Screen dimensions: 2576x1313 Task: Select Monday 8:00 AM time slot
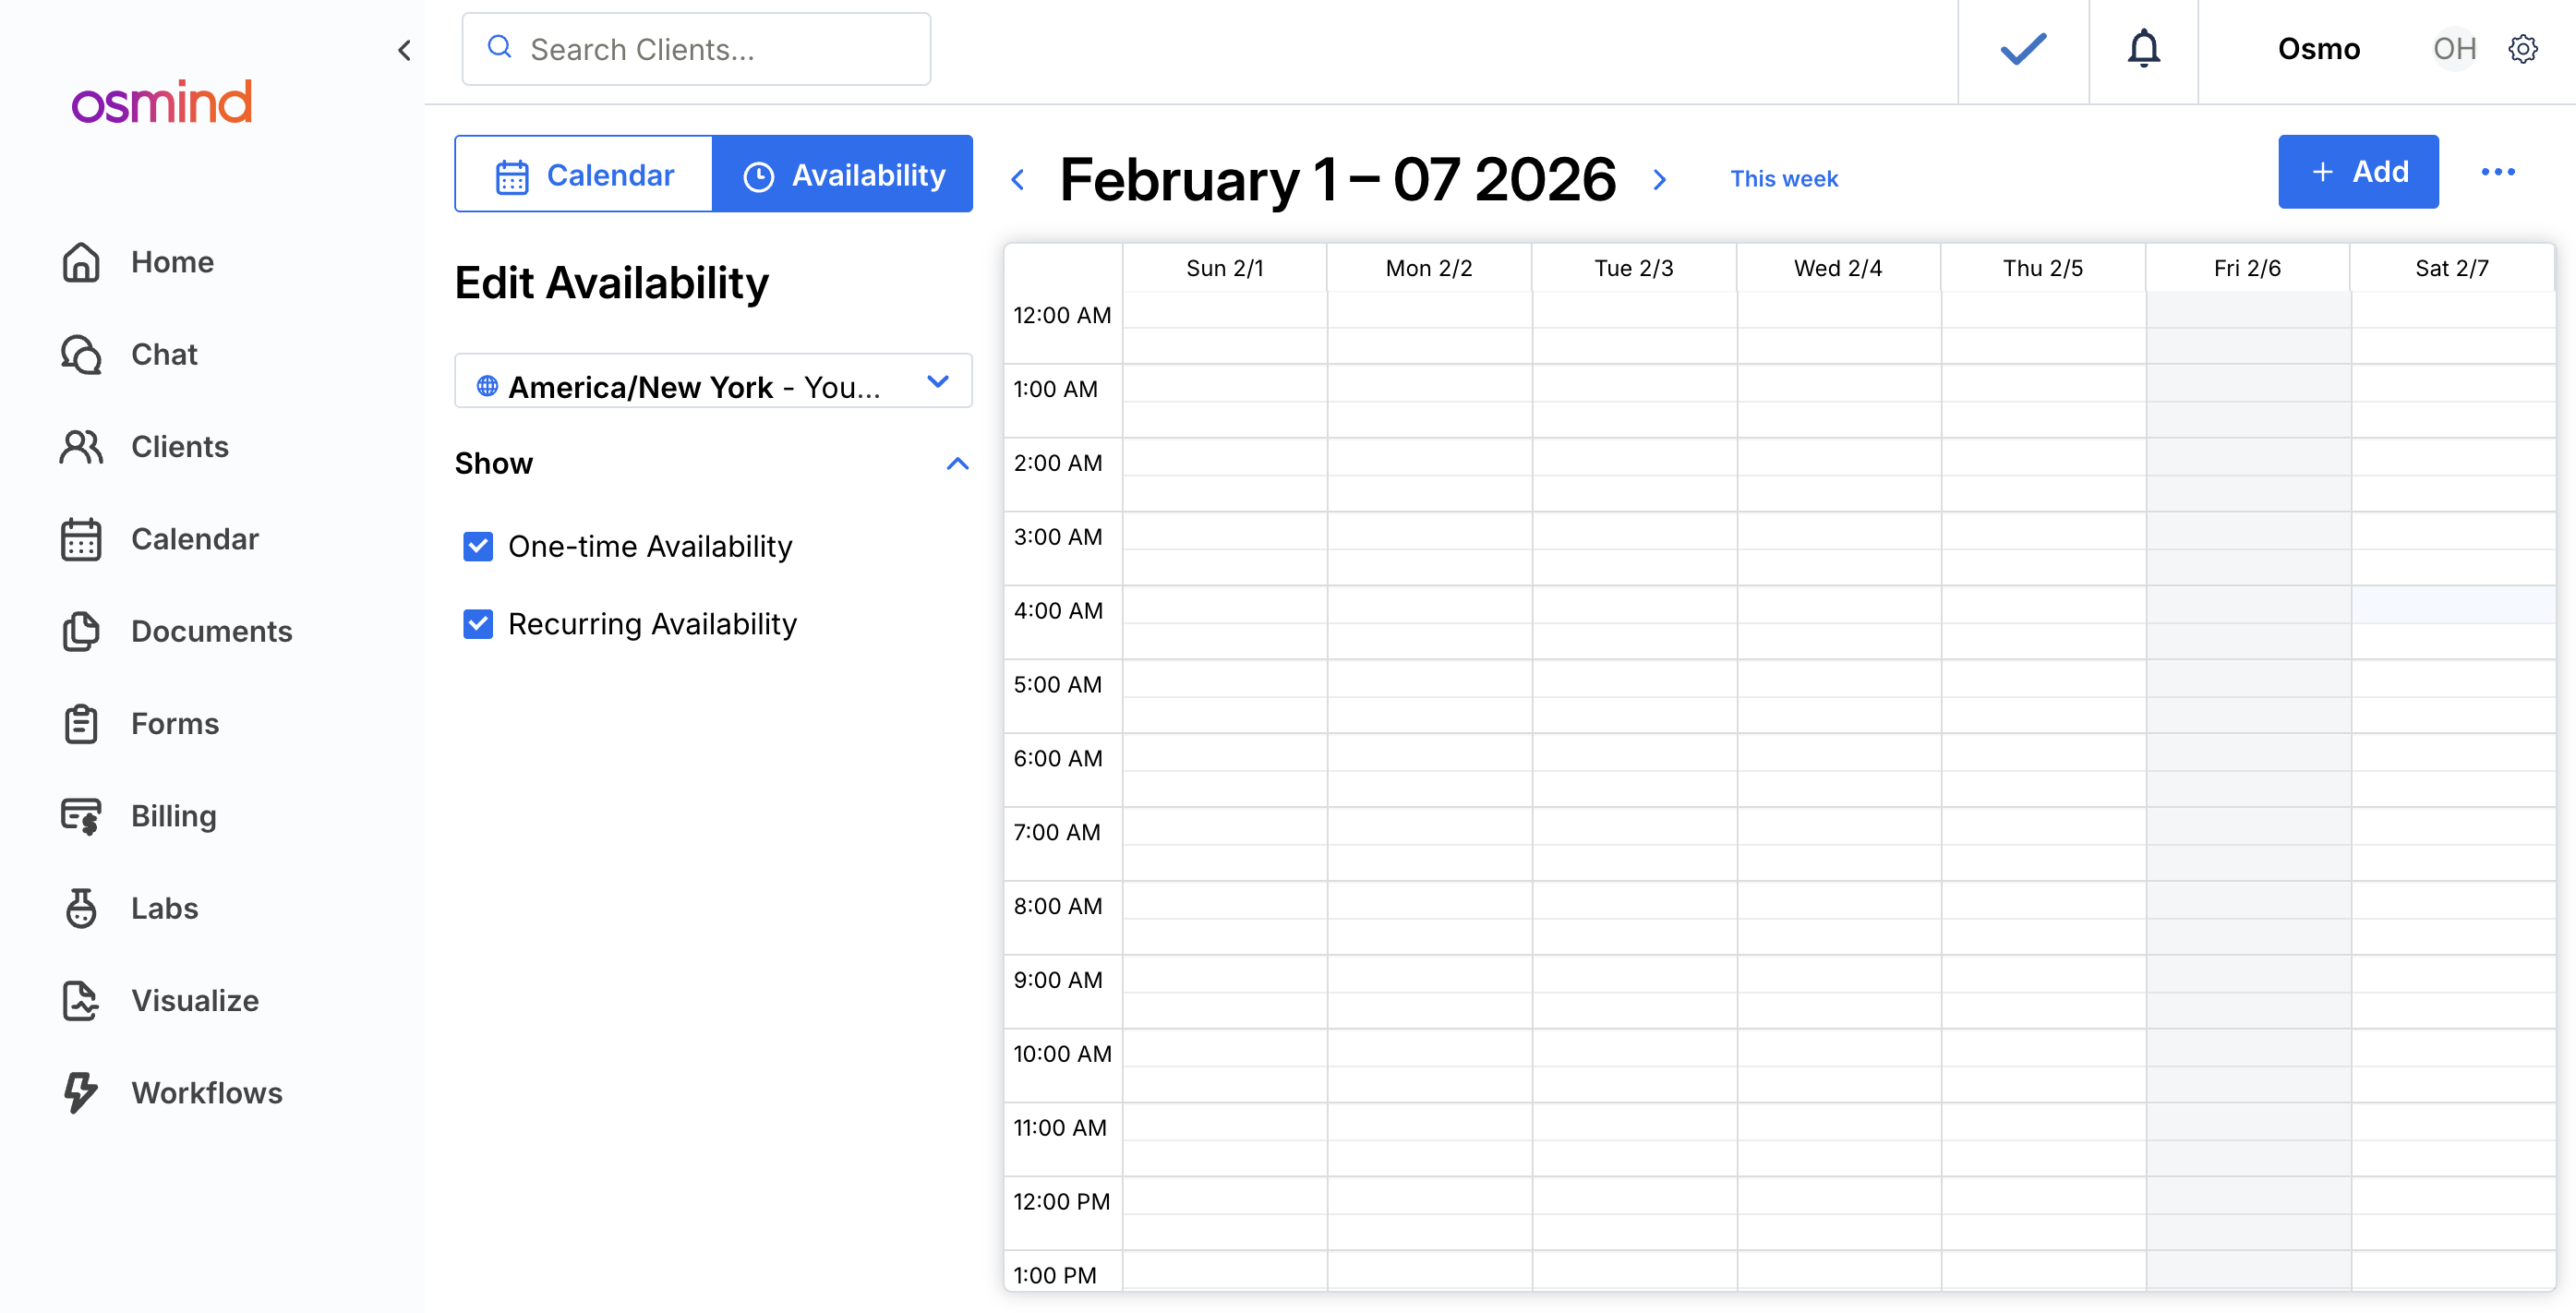coord(1429,899)
